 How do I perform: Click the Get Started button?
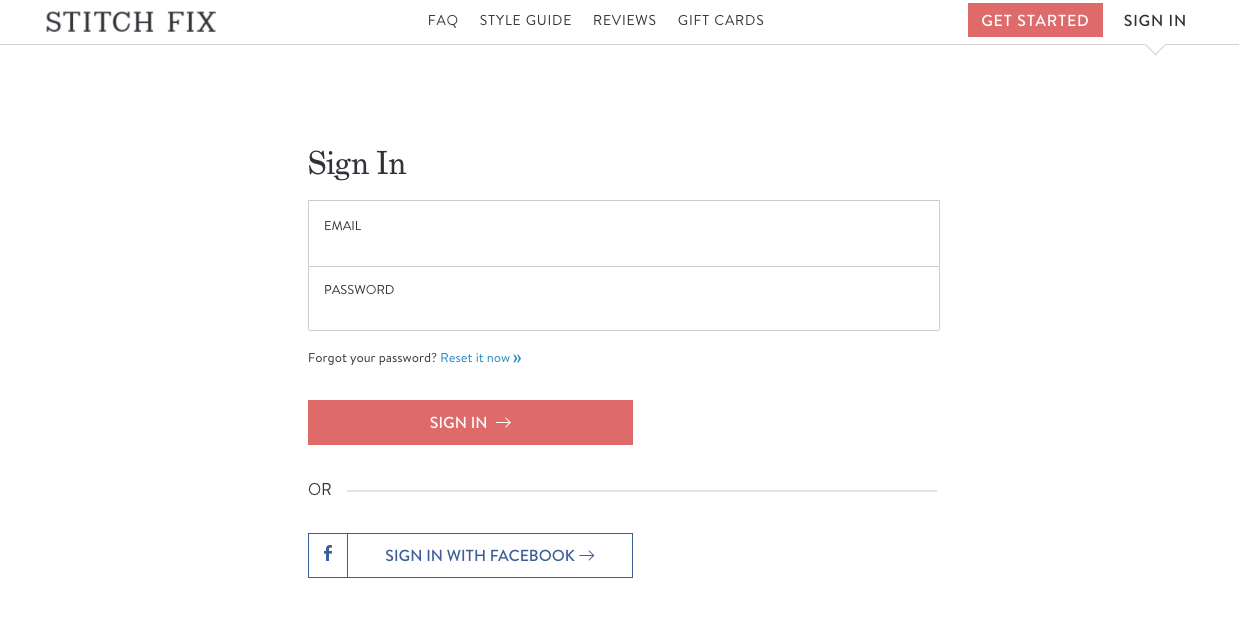(x=1035, y=20)
